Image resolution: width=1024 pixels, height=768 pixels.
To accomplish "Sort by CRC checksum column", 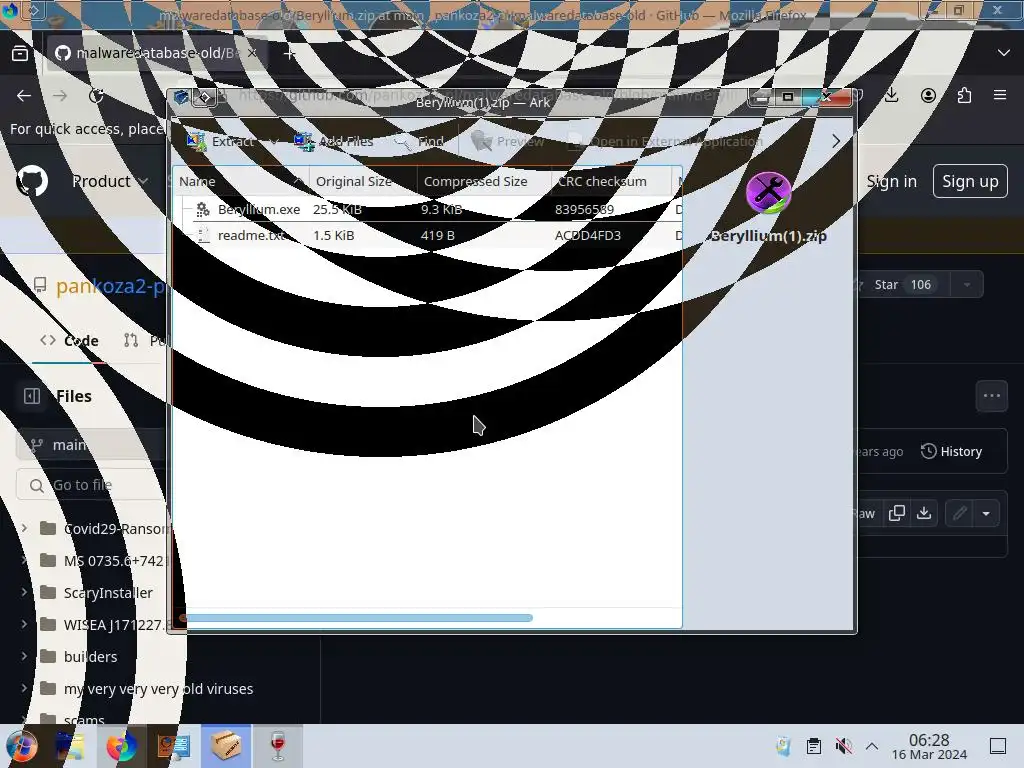I will (611, 182).
